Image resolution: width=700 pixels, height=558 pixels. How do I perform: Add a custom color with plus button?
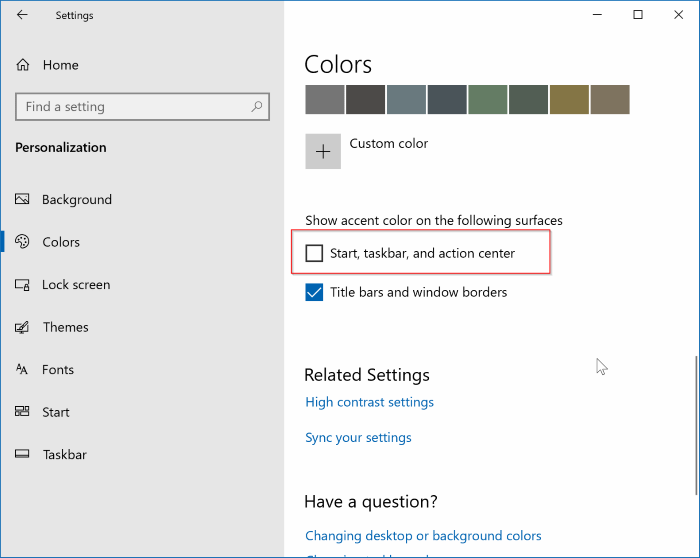coord(323,151)
